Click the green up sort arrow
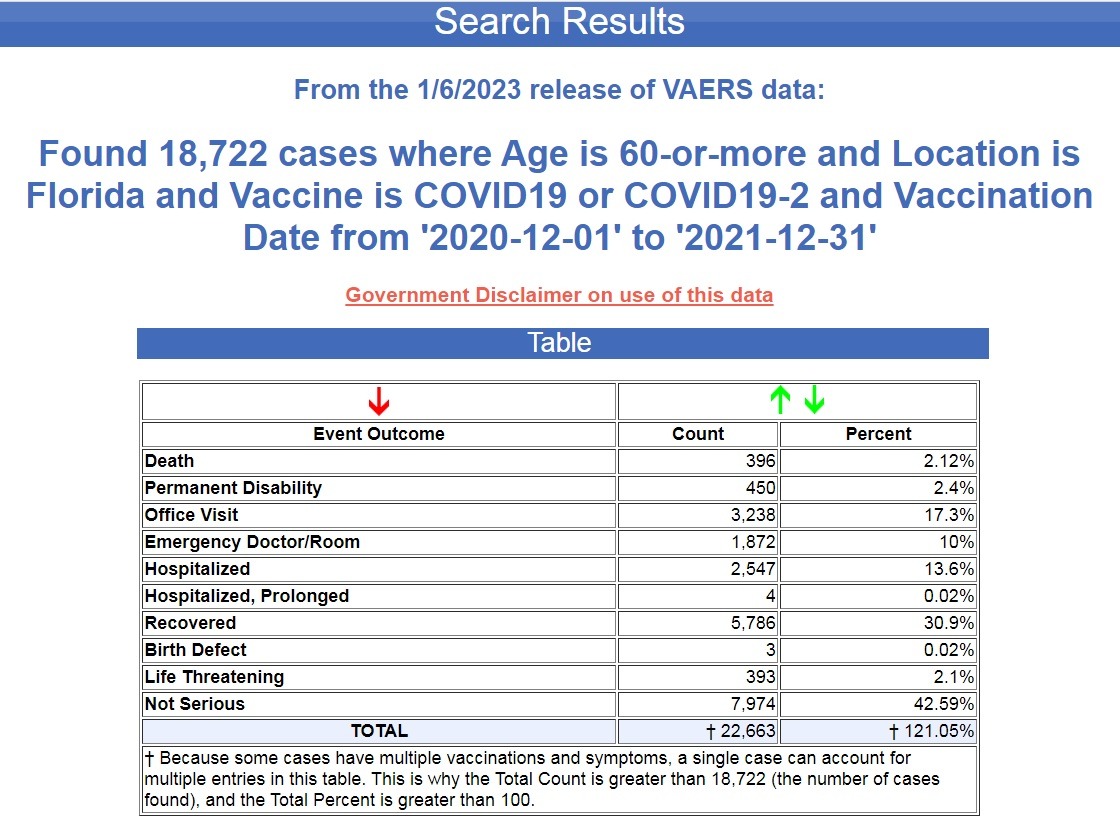 tap(781, 401)
